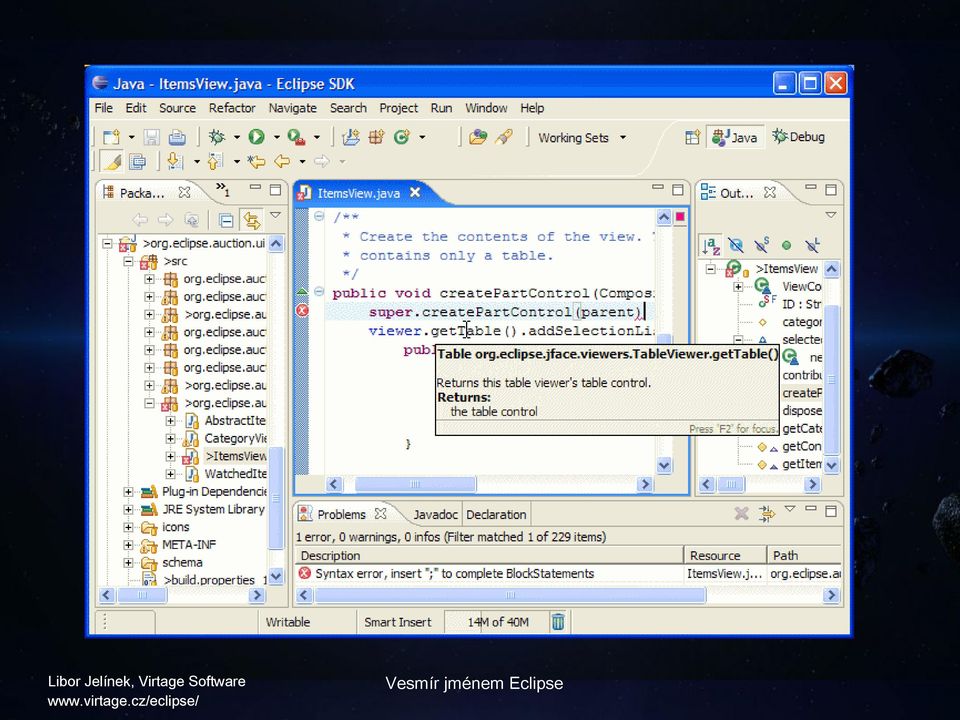
Task: Click the Path column header
Action: click(804, 555)
